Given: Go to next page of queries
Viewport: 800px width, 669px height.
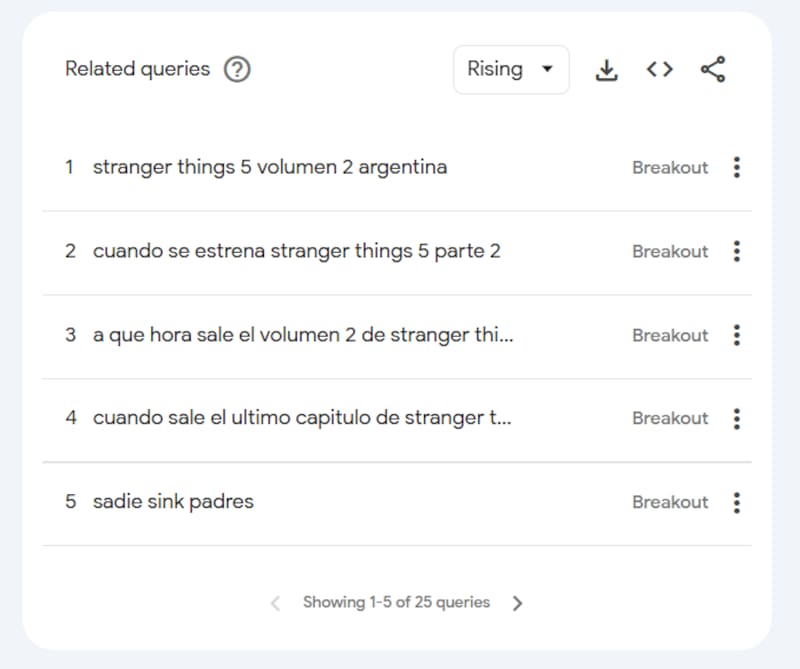Looking at the screenshot, I should click(x=517, y=603).
